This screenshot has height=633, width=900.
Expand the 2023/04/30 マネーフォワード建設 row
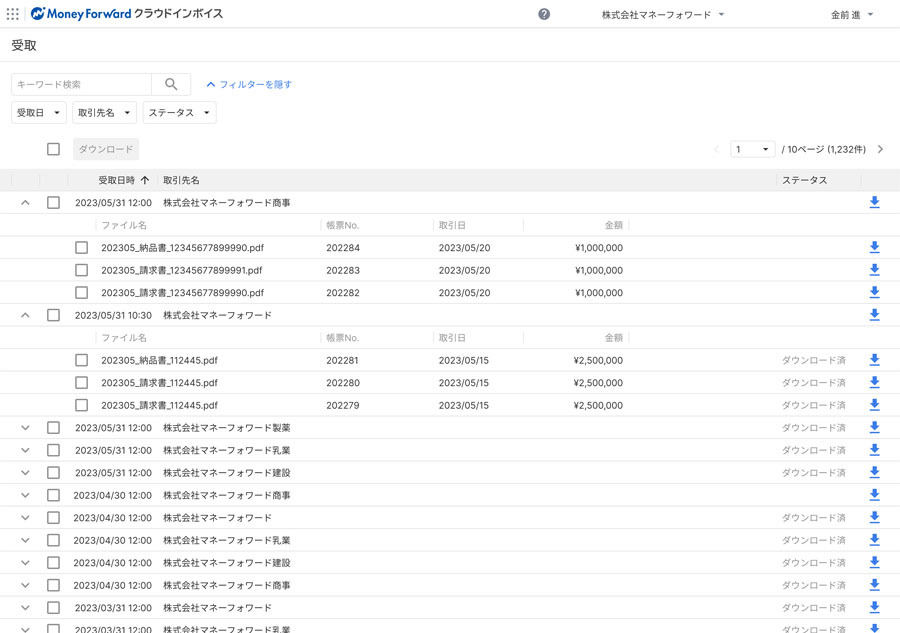(25, 562)
